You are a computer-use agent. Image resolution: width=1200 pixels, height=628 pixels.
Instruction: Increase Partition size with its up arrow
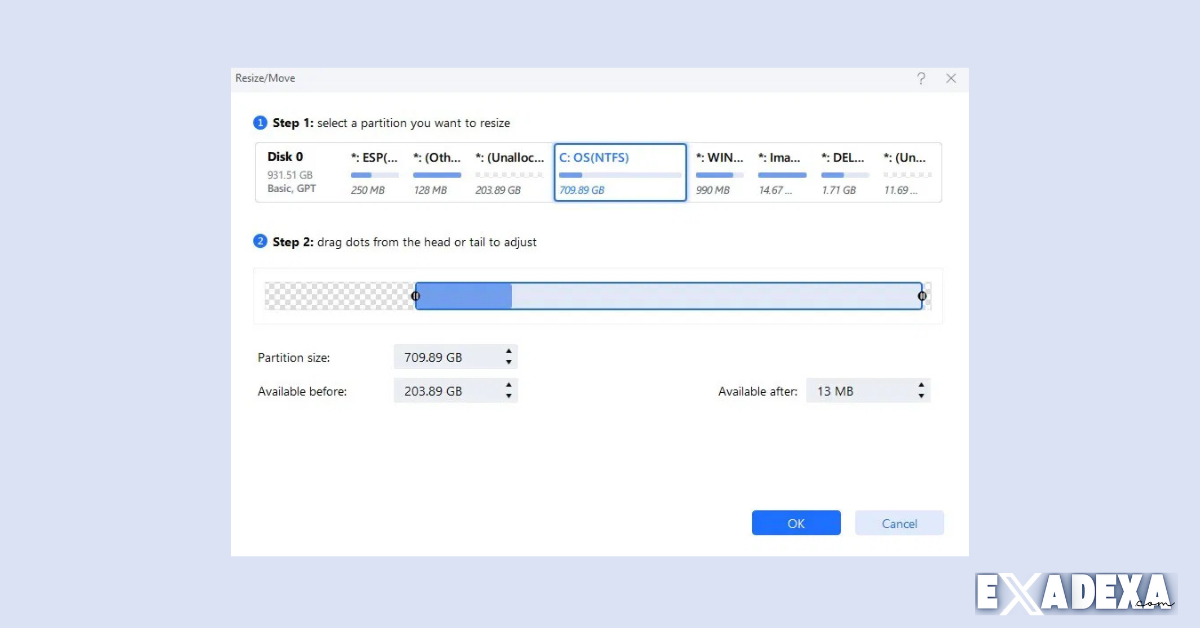[x=509, y=352]
